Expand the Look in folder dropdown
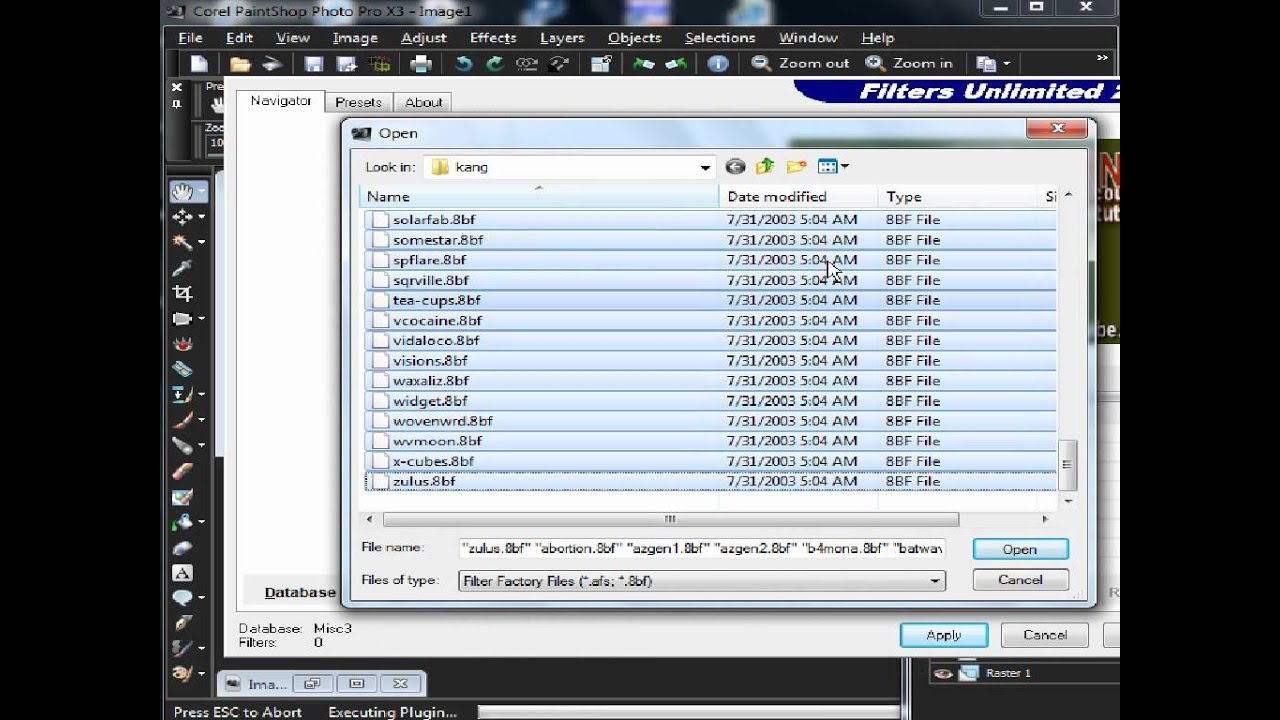The width and height of the screenshot is (1280, 720). coord(705,167)
